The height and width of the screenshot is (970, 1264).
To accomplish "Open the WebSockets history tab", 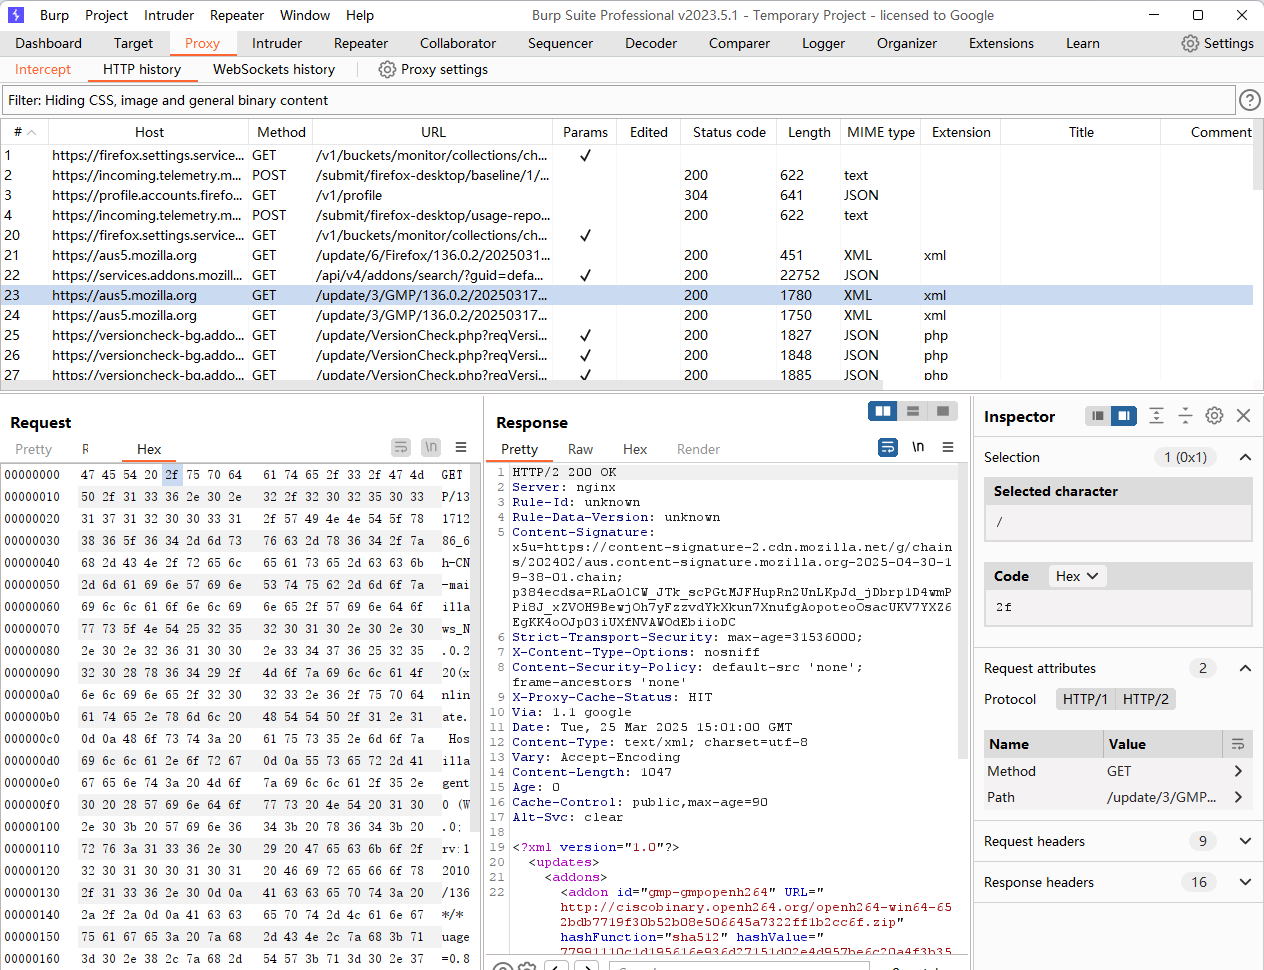I will [273, 69].
